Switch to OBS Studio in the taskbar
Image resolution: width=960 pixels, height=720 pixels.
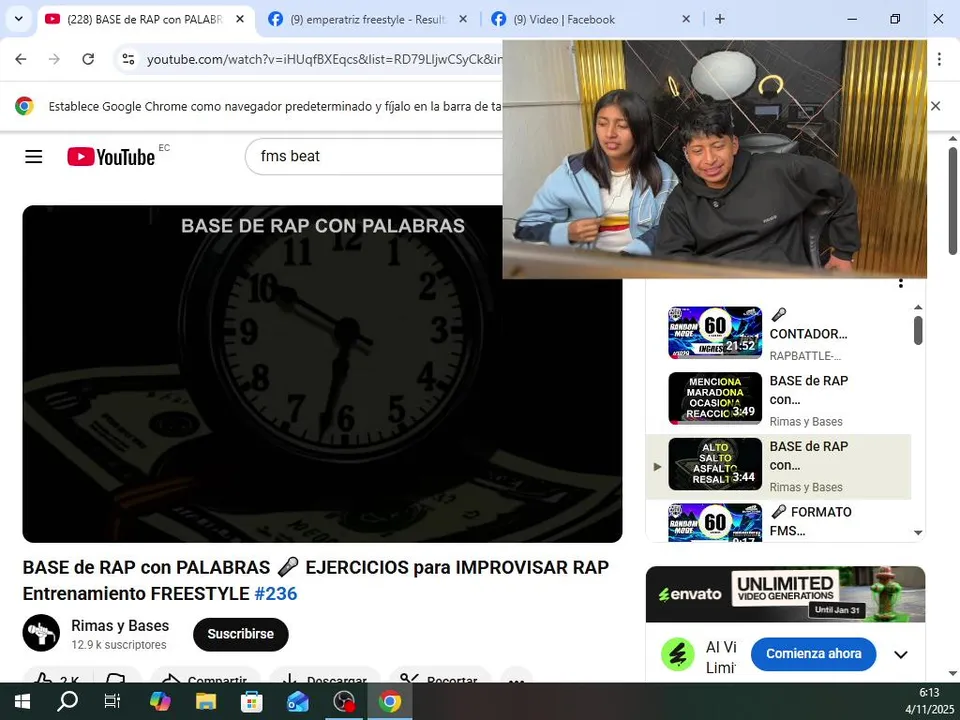pyautogui.click(x=344, y=701)
